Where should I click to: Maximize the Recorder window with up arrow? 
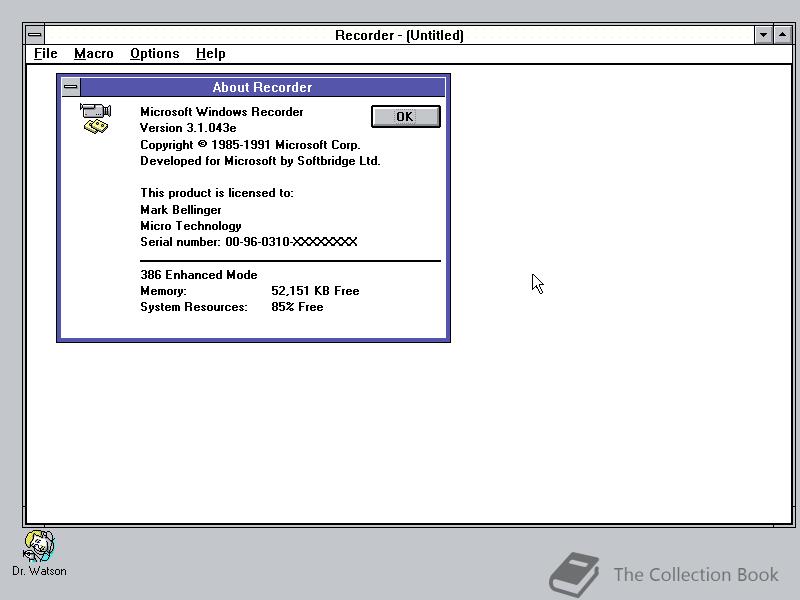[x=783, y=35]
